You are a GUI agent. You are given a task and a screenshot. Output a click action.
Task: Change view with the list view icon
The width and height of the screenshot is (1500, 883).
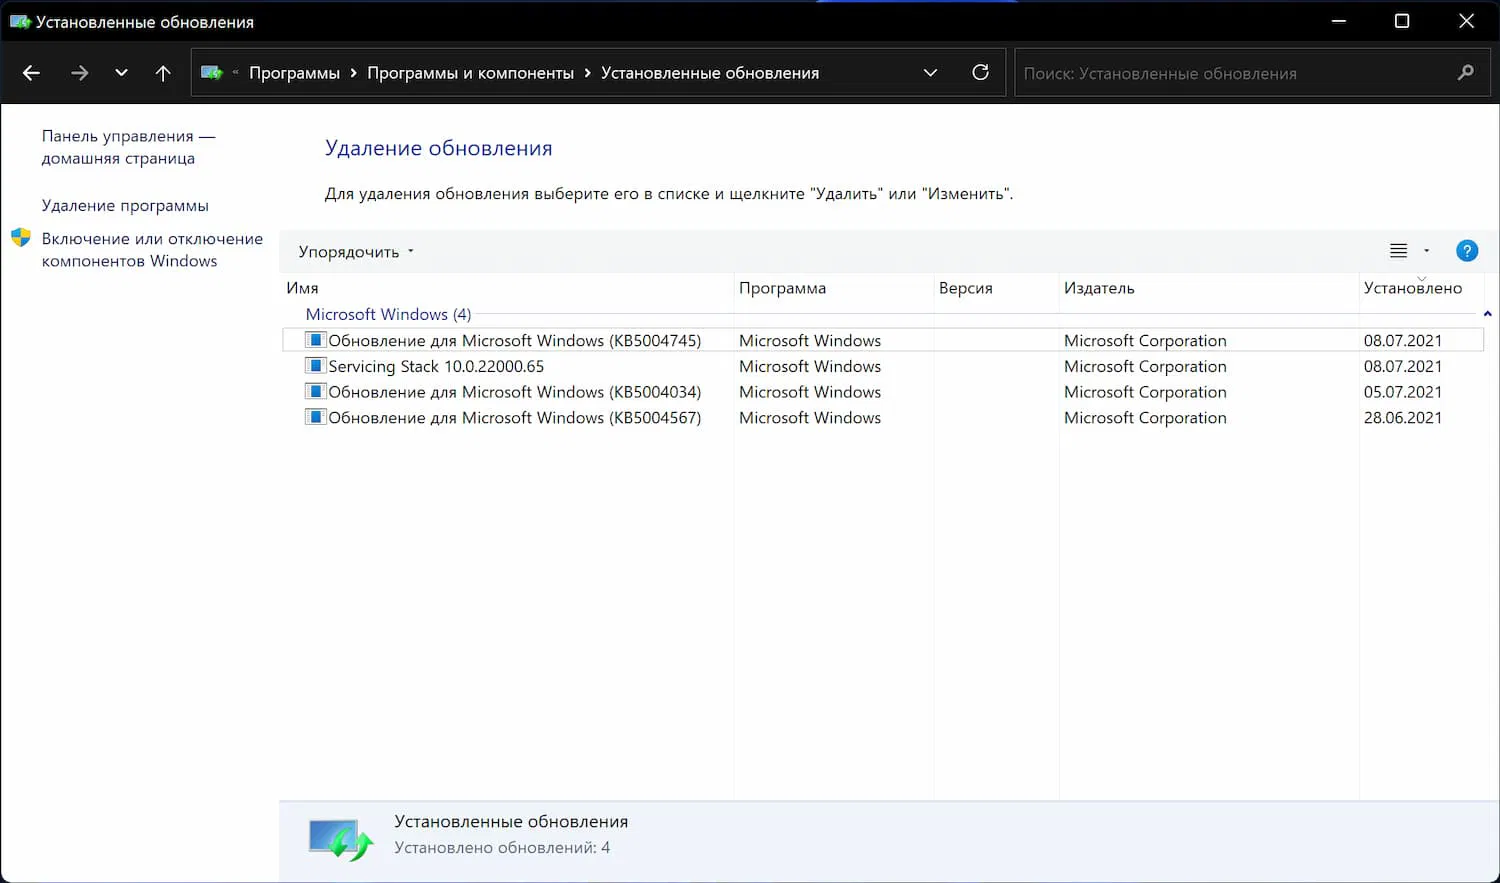[1398, 251]
